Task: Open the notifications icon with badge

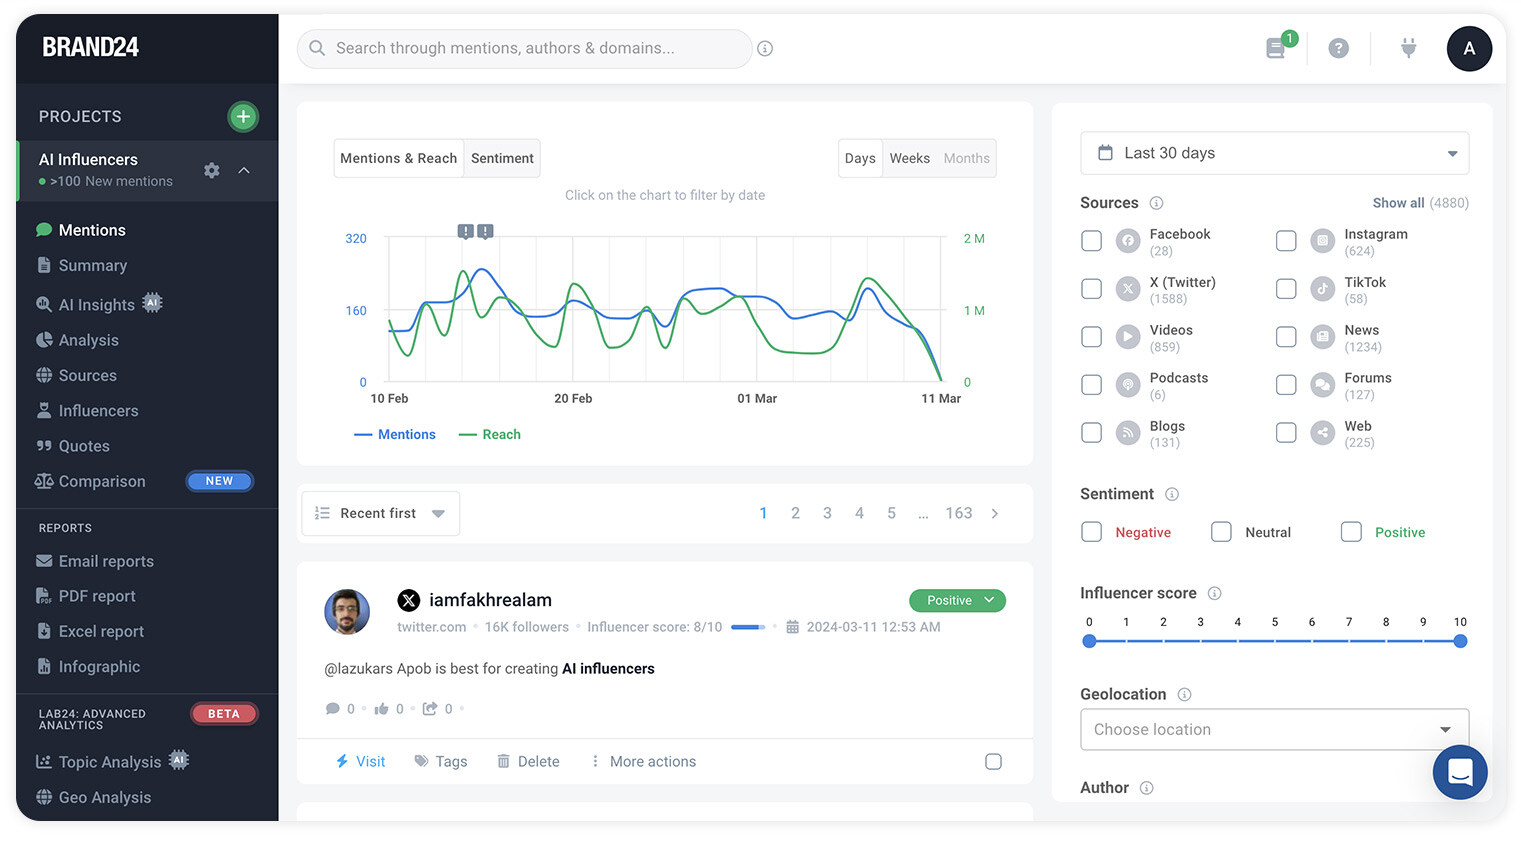Action: click(x=1277, y=48)
